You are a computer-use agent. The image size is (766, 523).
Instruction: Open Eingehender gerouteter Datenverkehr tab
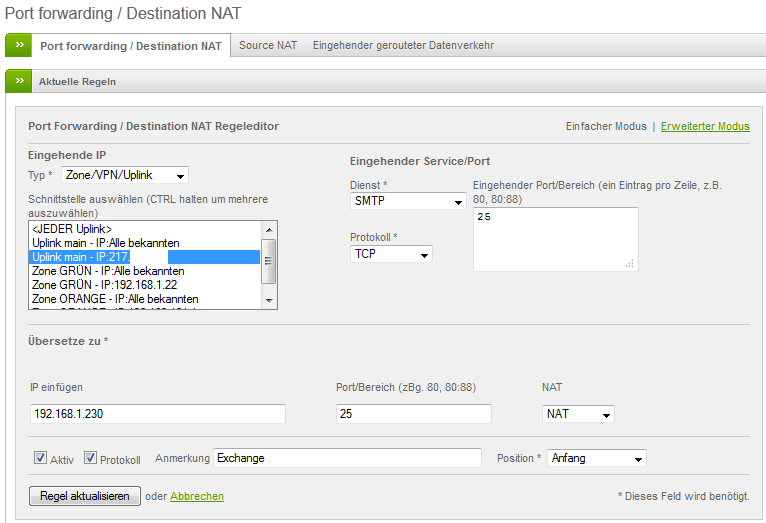pos(403,45)
